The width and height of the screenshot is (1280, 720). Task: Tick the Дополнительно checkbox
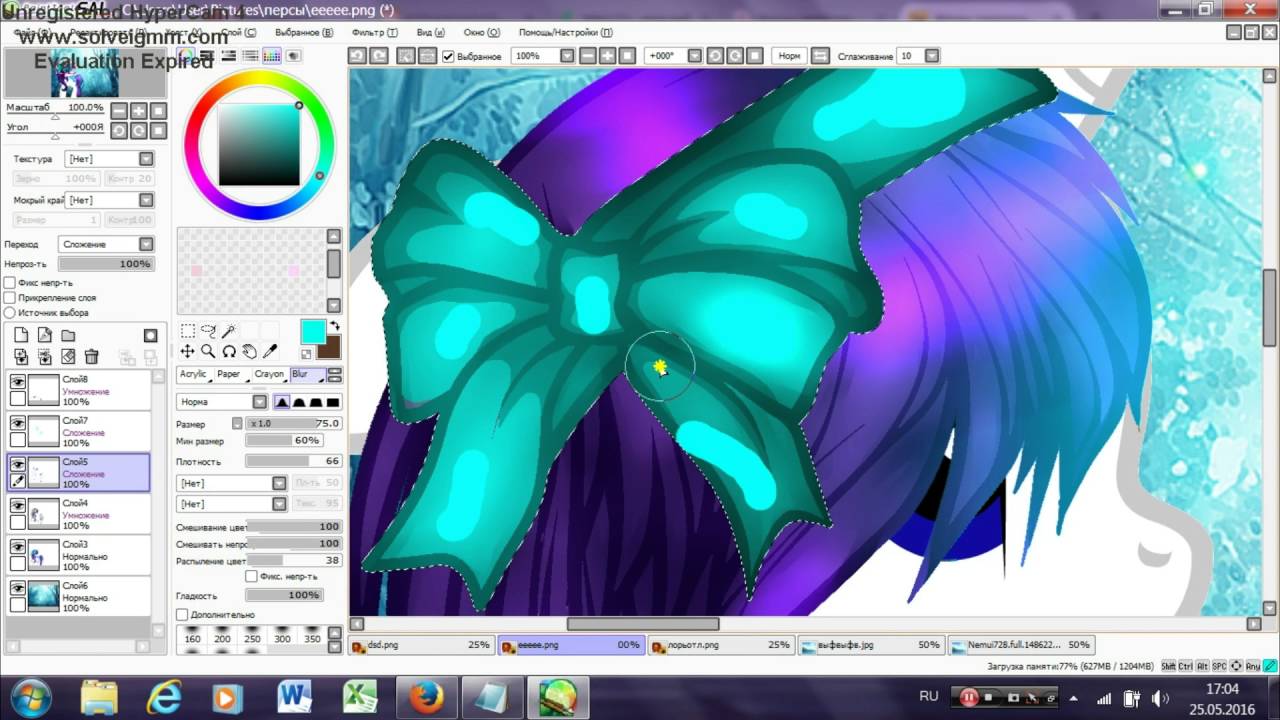[x=182, y=615]
